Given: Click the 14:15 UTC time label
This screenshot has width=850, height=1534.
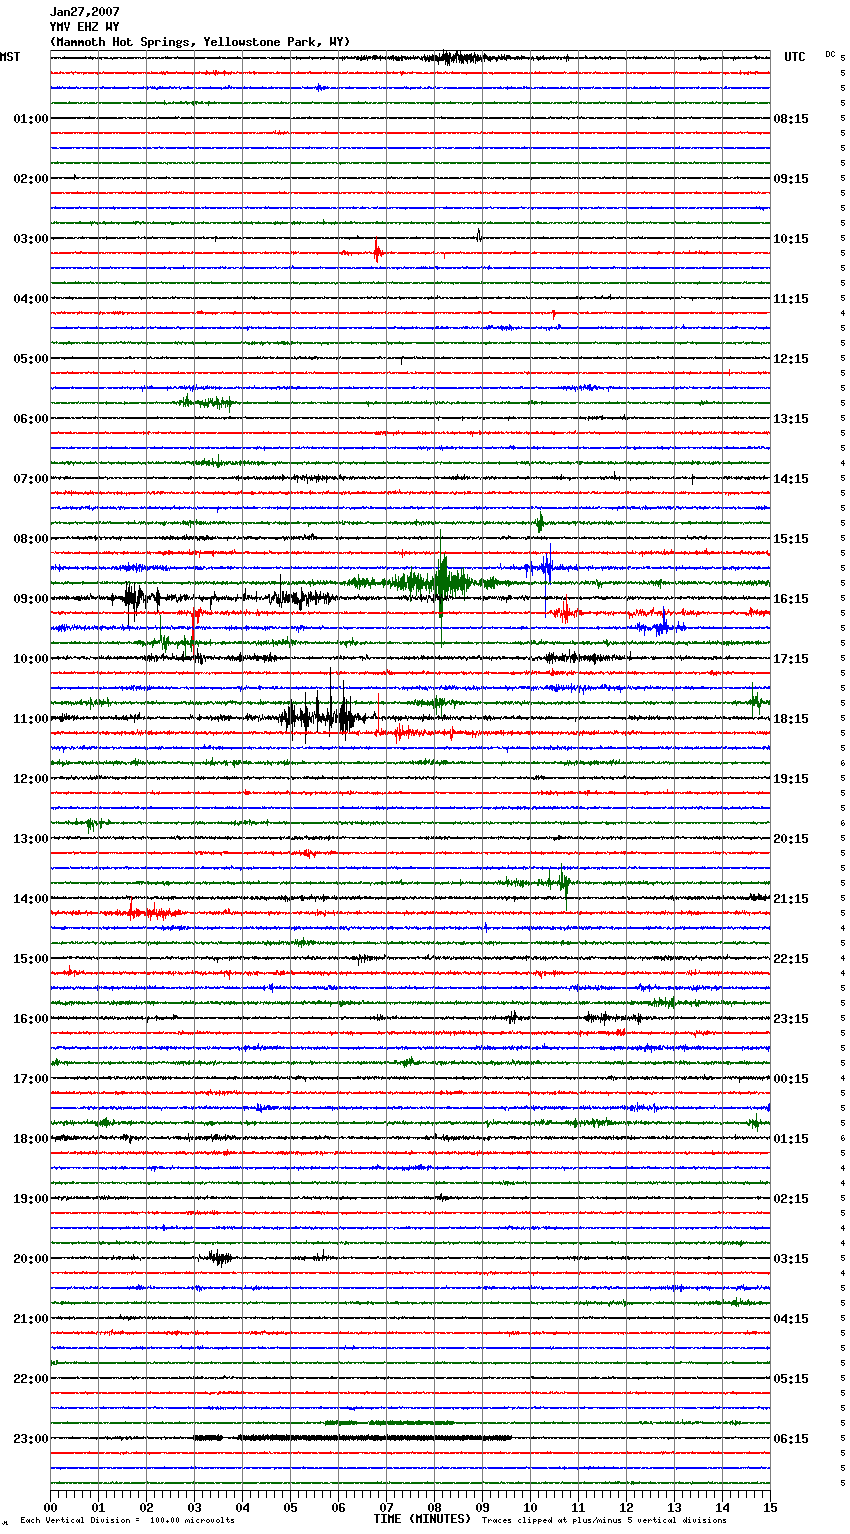Looking at the screenshot, I should [x=791, y=479].
